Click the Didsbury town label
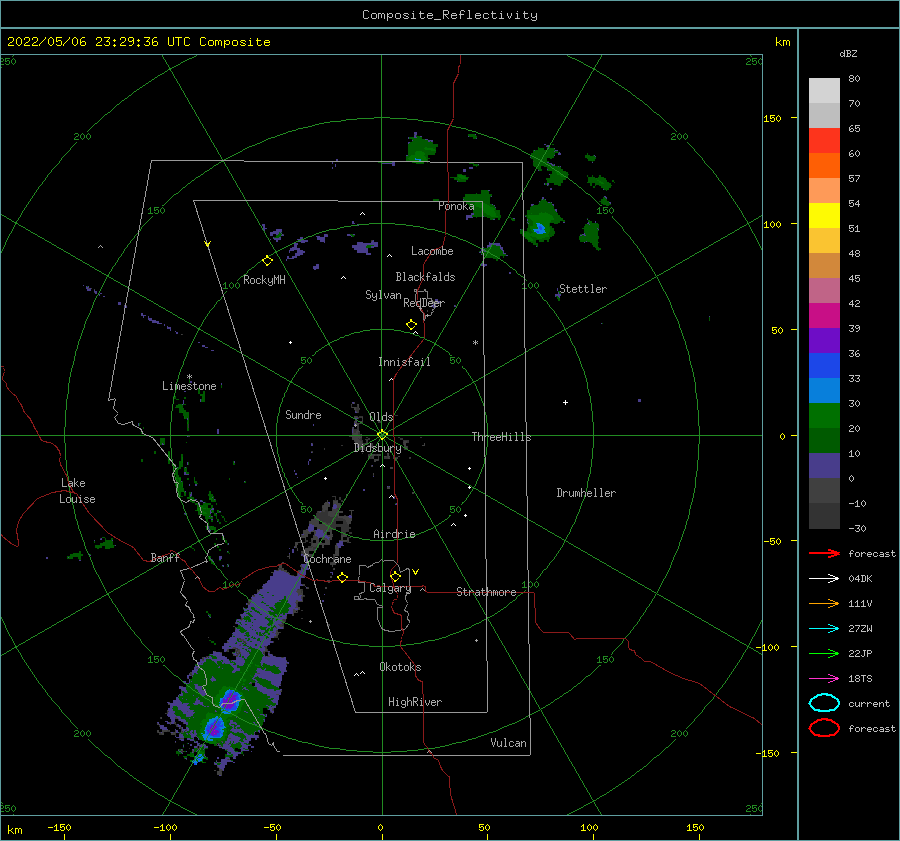 point(377,448)
